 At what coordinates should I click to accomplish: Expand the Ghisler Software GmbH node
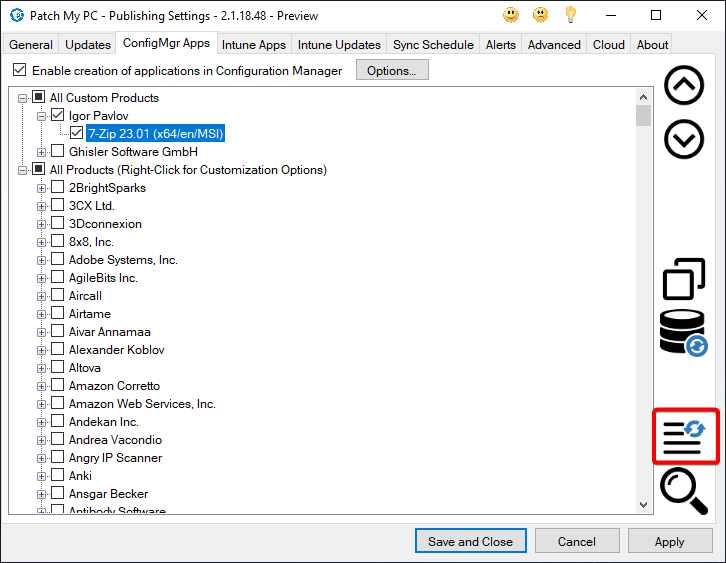click(42, 152)
